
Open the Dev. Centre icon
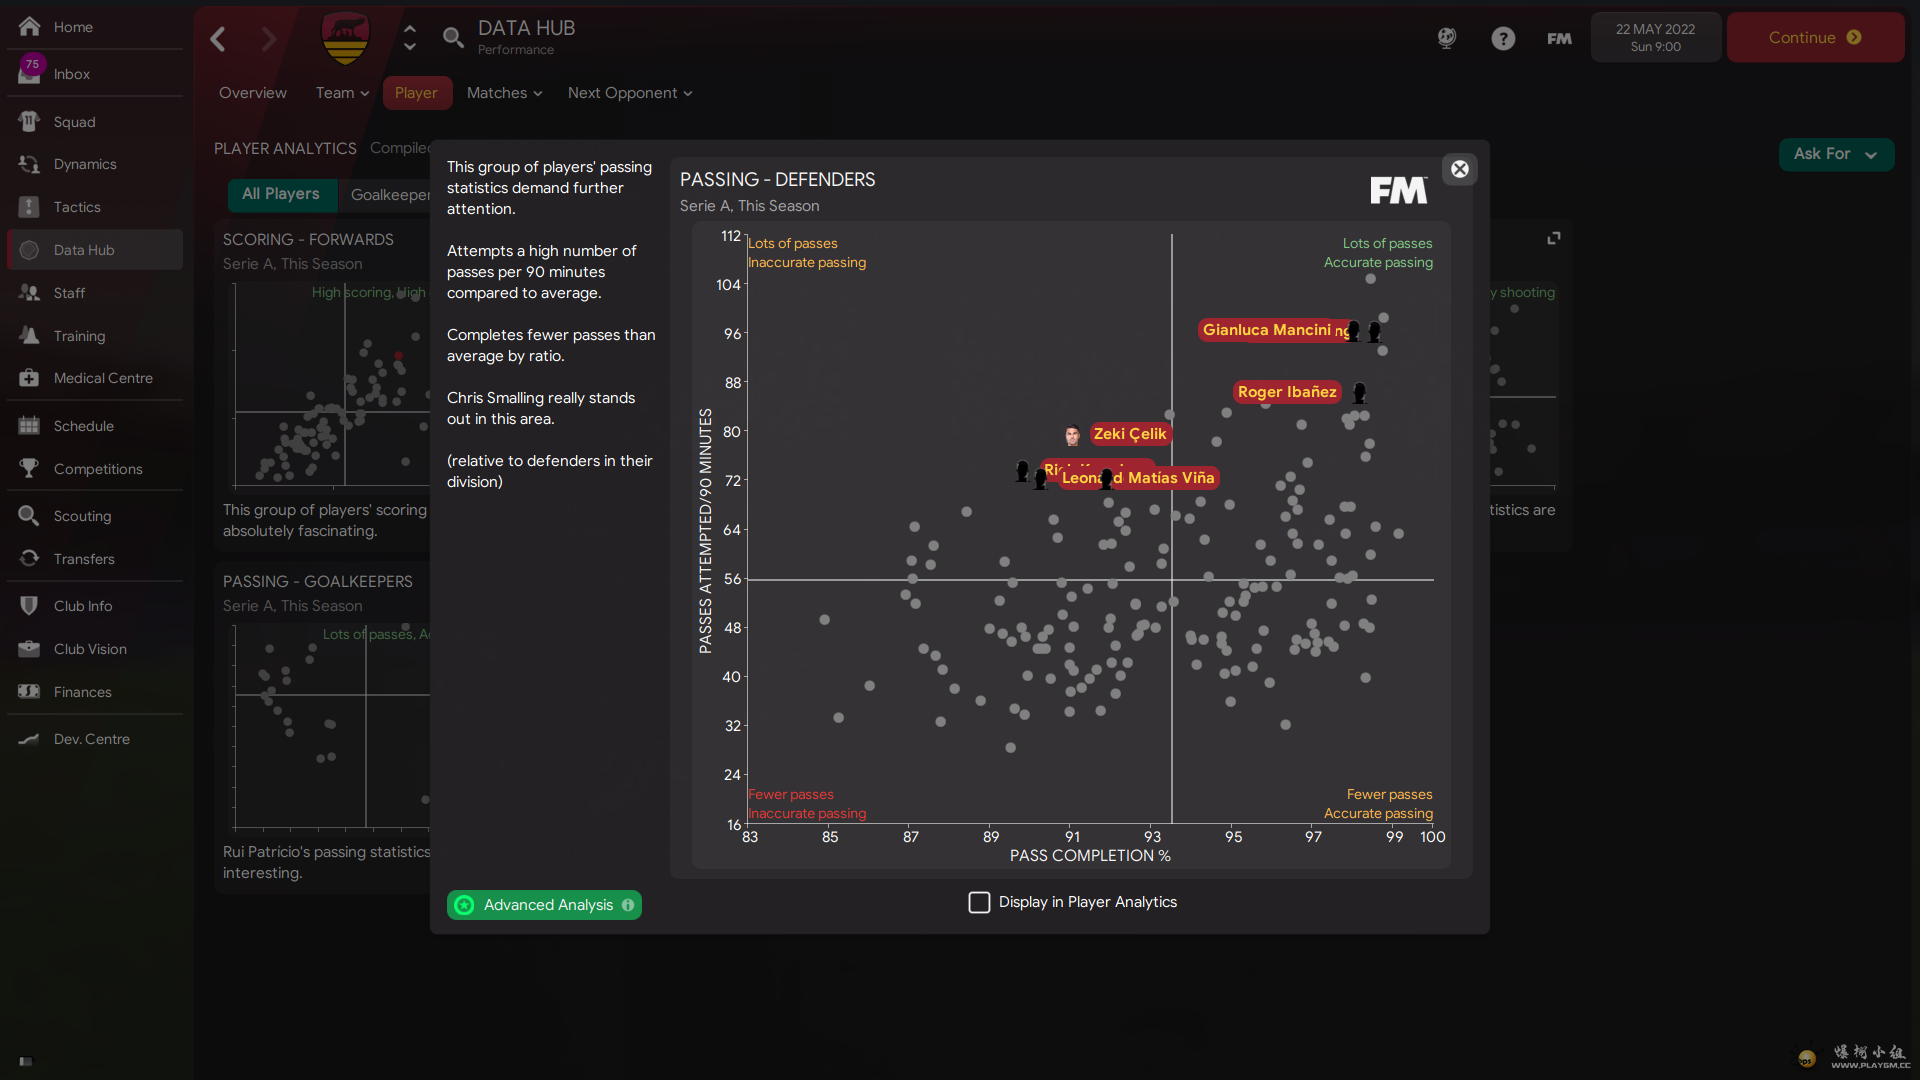(x=29, y=739)
